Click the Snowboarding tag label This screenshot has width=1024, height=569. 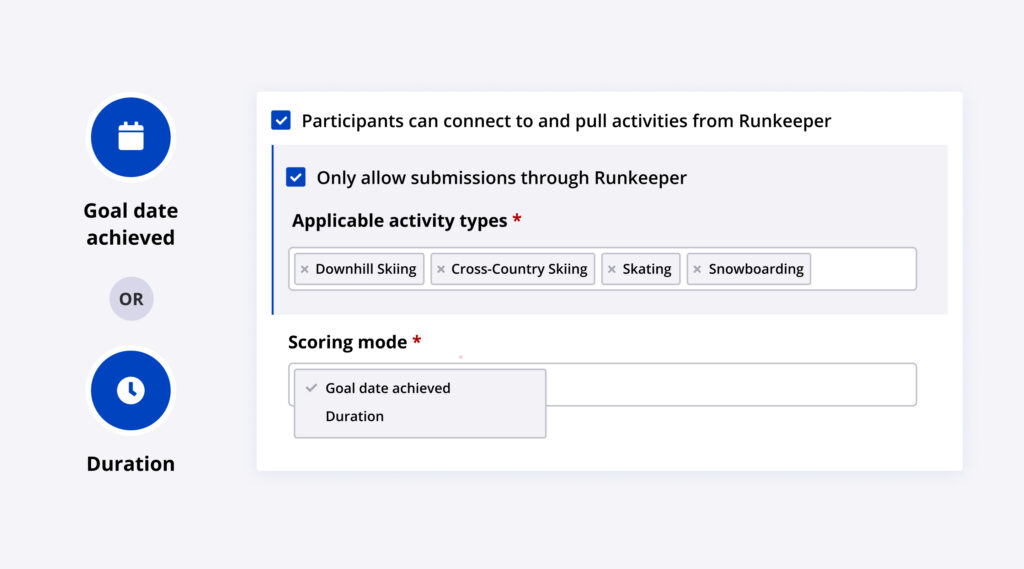pyautogui.click(x=756, y=269)
